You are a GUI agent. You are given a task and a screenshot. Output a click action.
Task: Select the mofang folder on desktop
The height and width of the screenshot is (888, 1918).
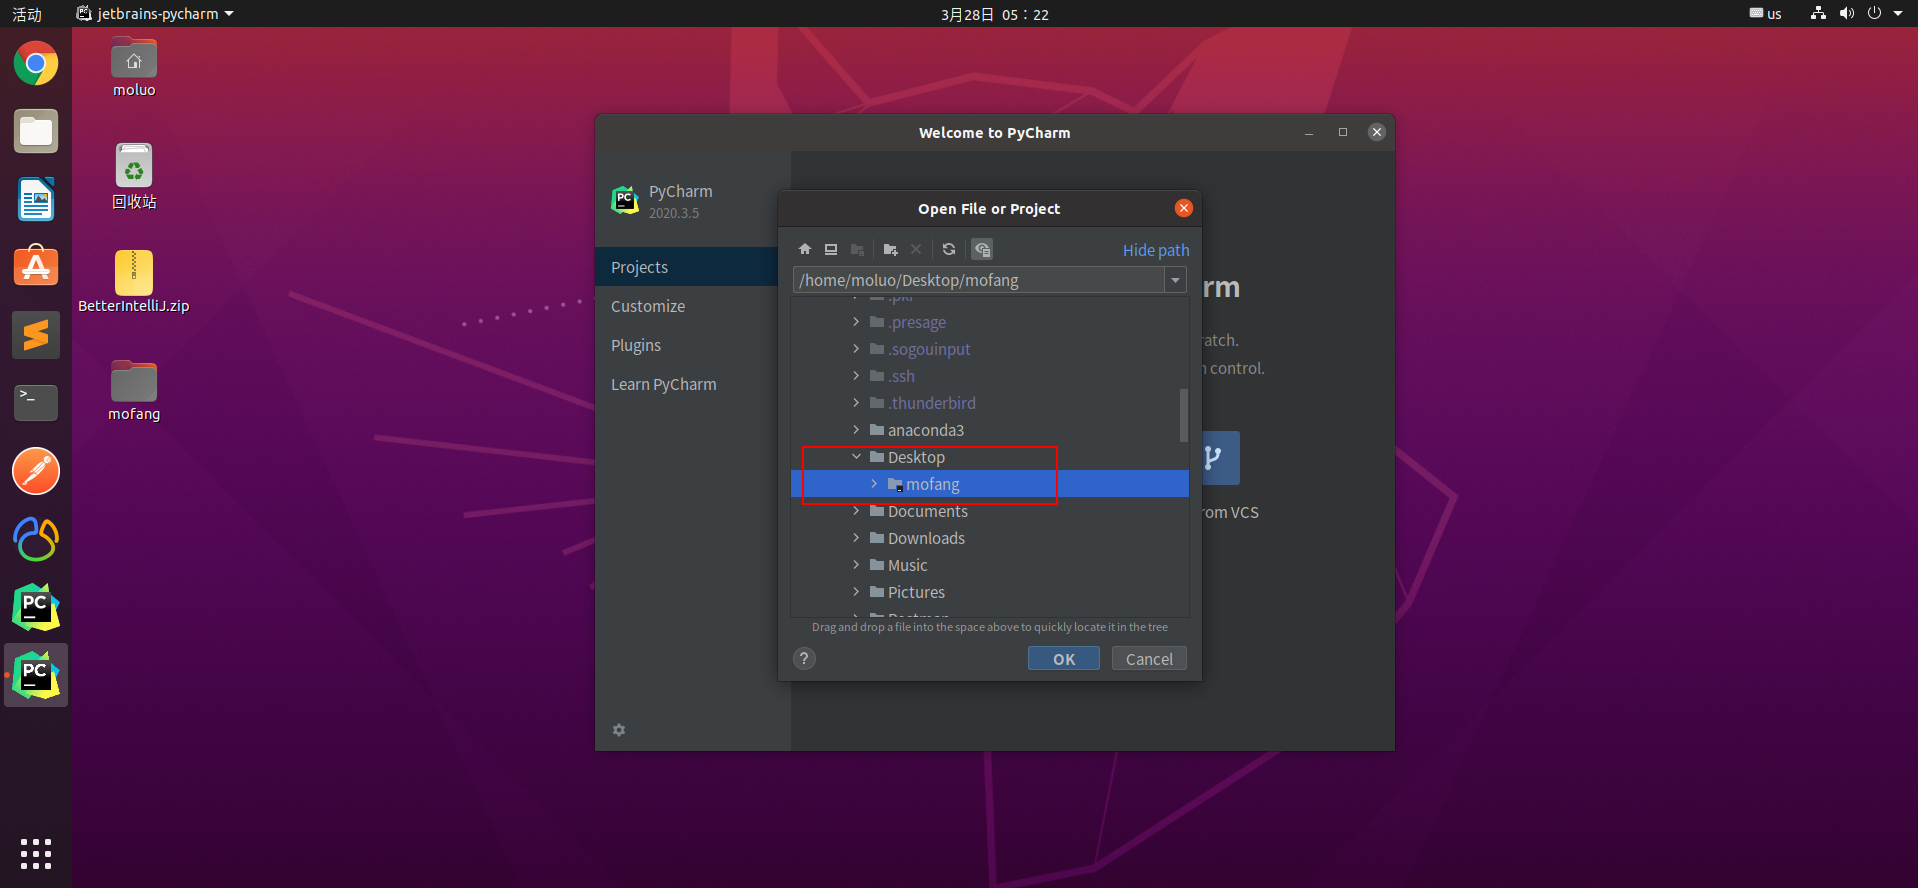pyautogui.click(x=134, y=391)
